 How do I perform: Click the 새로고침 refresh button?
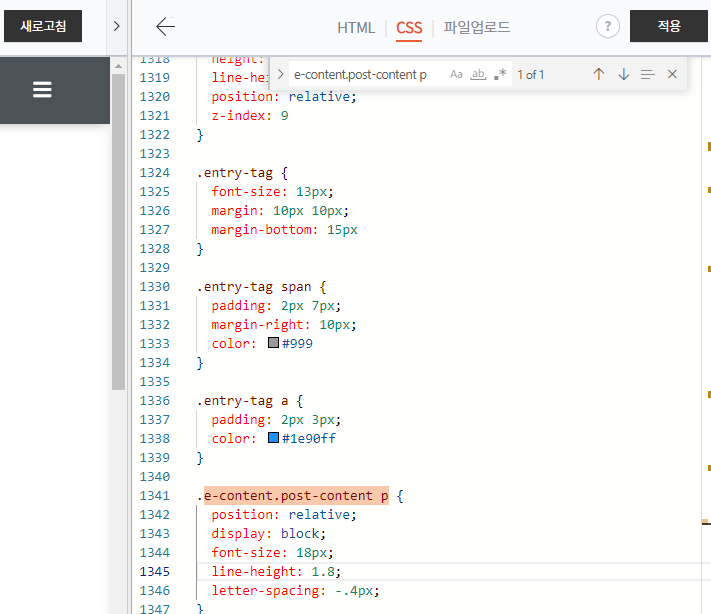[x=43, y=26]
